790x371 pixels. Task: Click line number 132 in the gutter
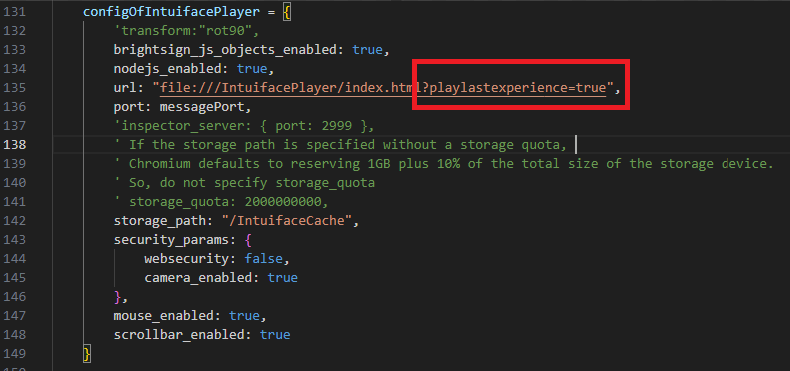[x=14, y=31]
